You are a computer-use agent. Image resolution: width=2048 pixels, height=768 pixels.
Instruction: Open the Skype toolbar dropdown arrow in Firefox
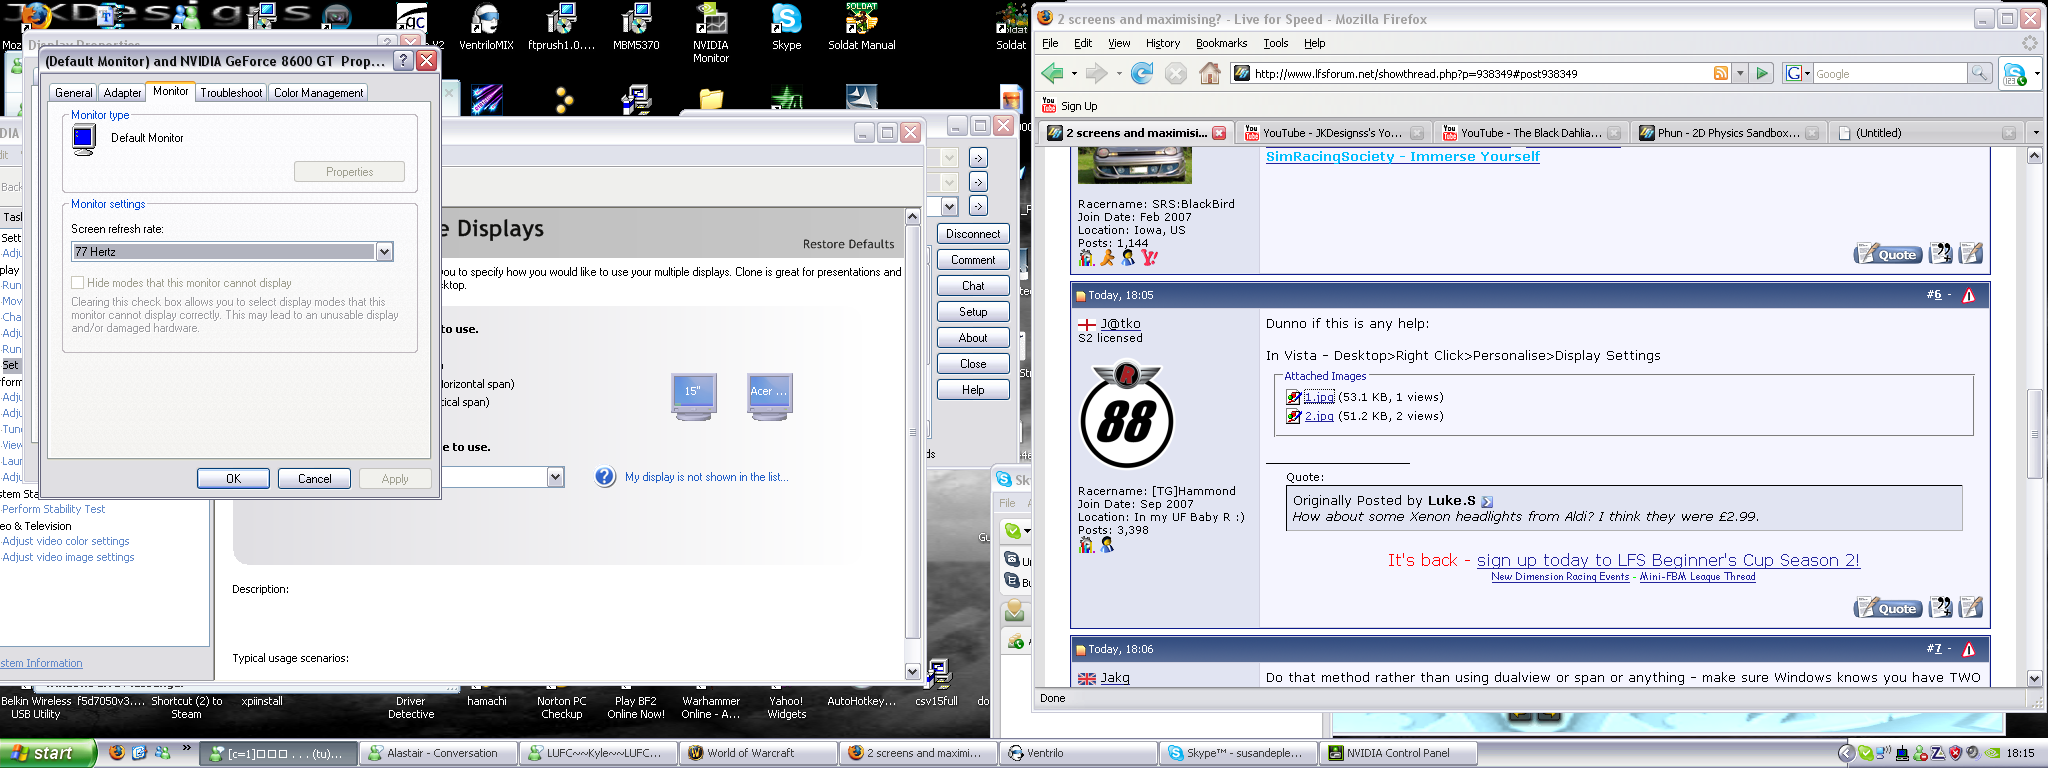coord(2036,73)
